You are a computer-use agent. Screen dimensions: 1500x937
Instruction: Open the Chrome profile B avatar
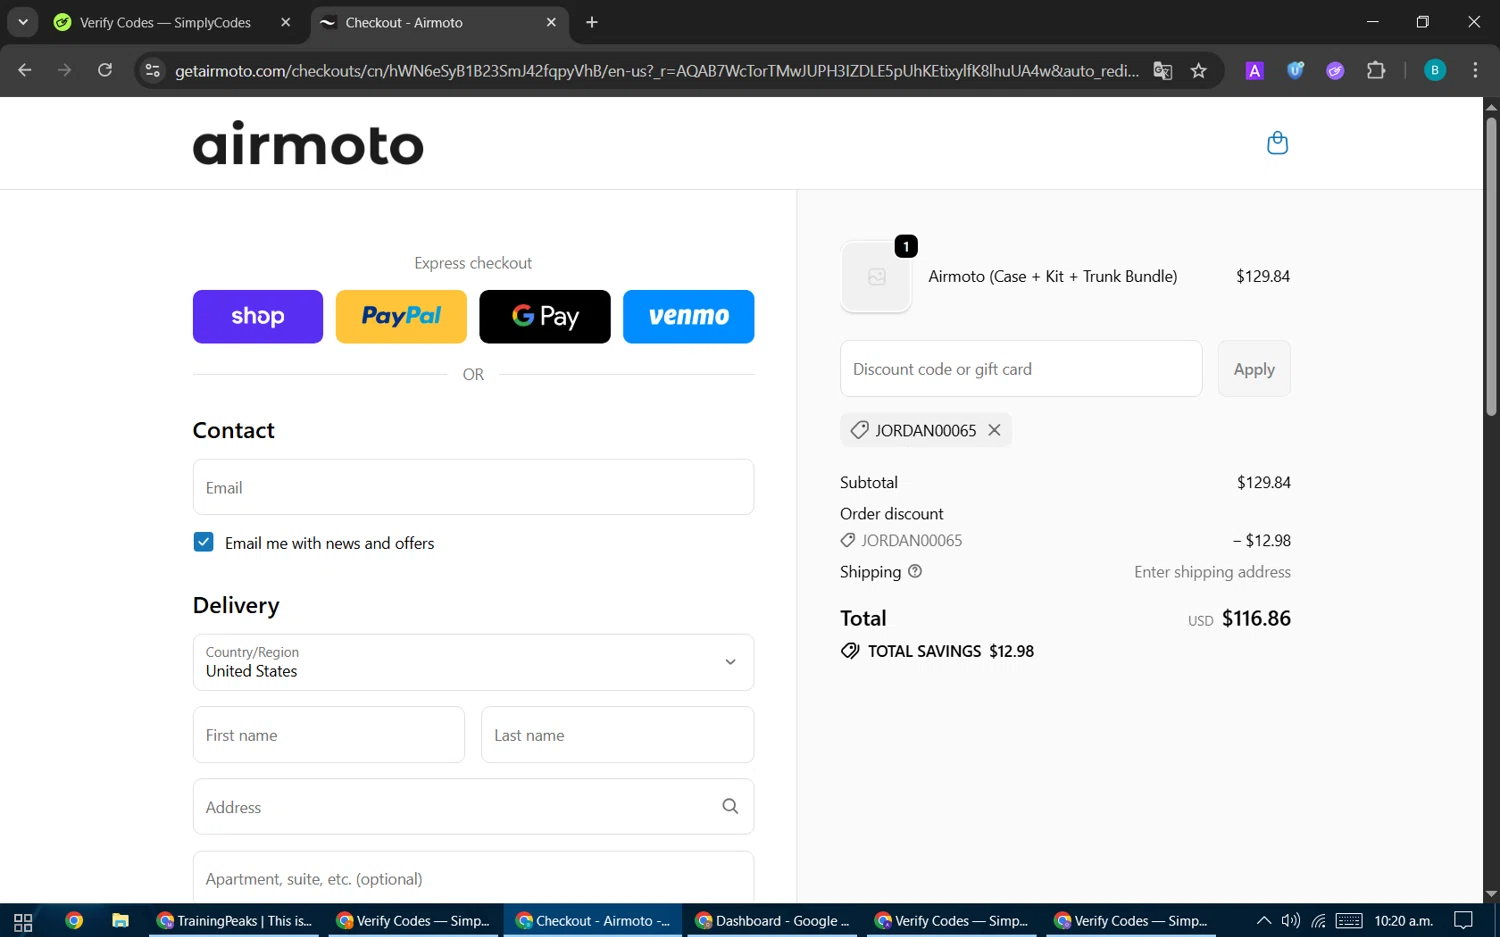point(1435,70)
